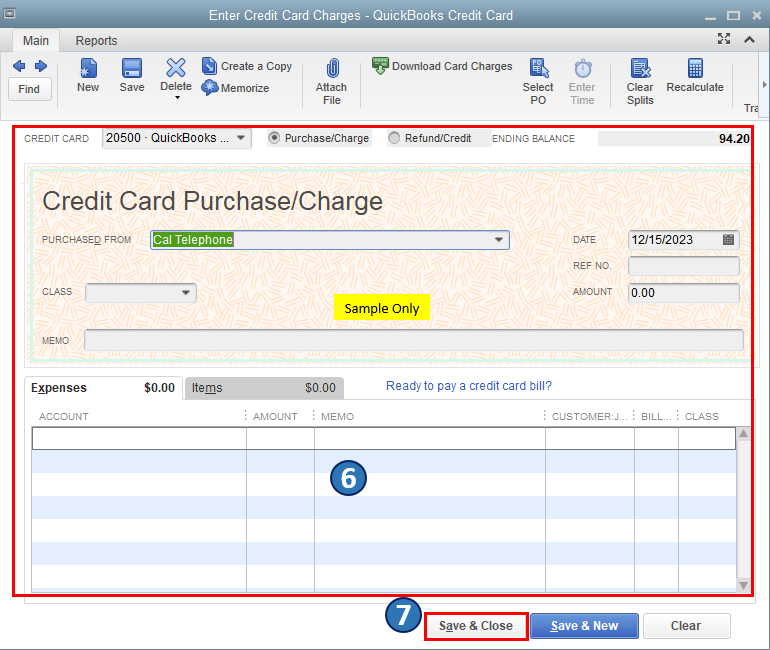Maximize the Enter Credit Card Charges window
The image size is (770, 650).
pos(734,16)
